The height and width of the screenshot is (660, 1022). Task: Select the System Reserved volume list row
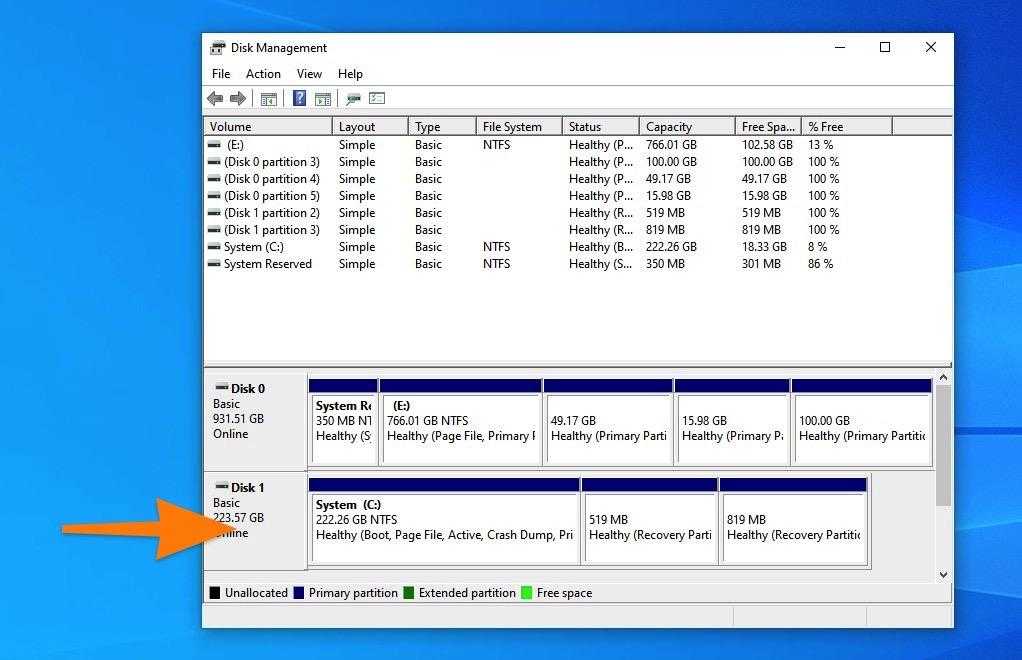coord(267,264)
